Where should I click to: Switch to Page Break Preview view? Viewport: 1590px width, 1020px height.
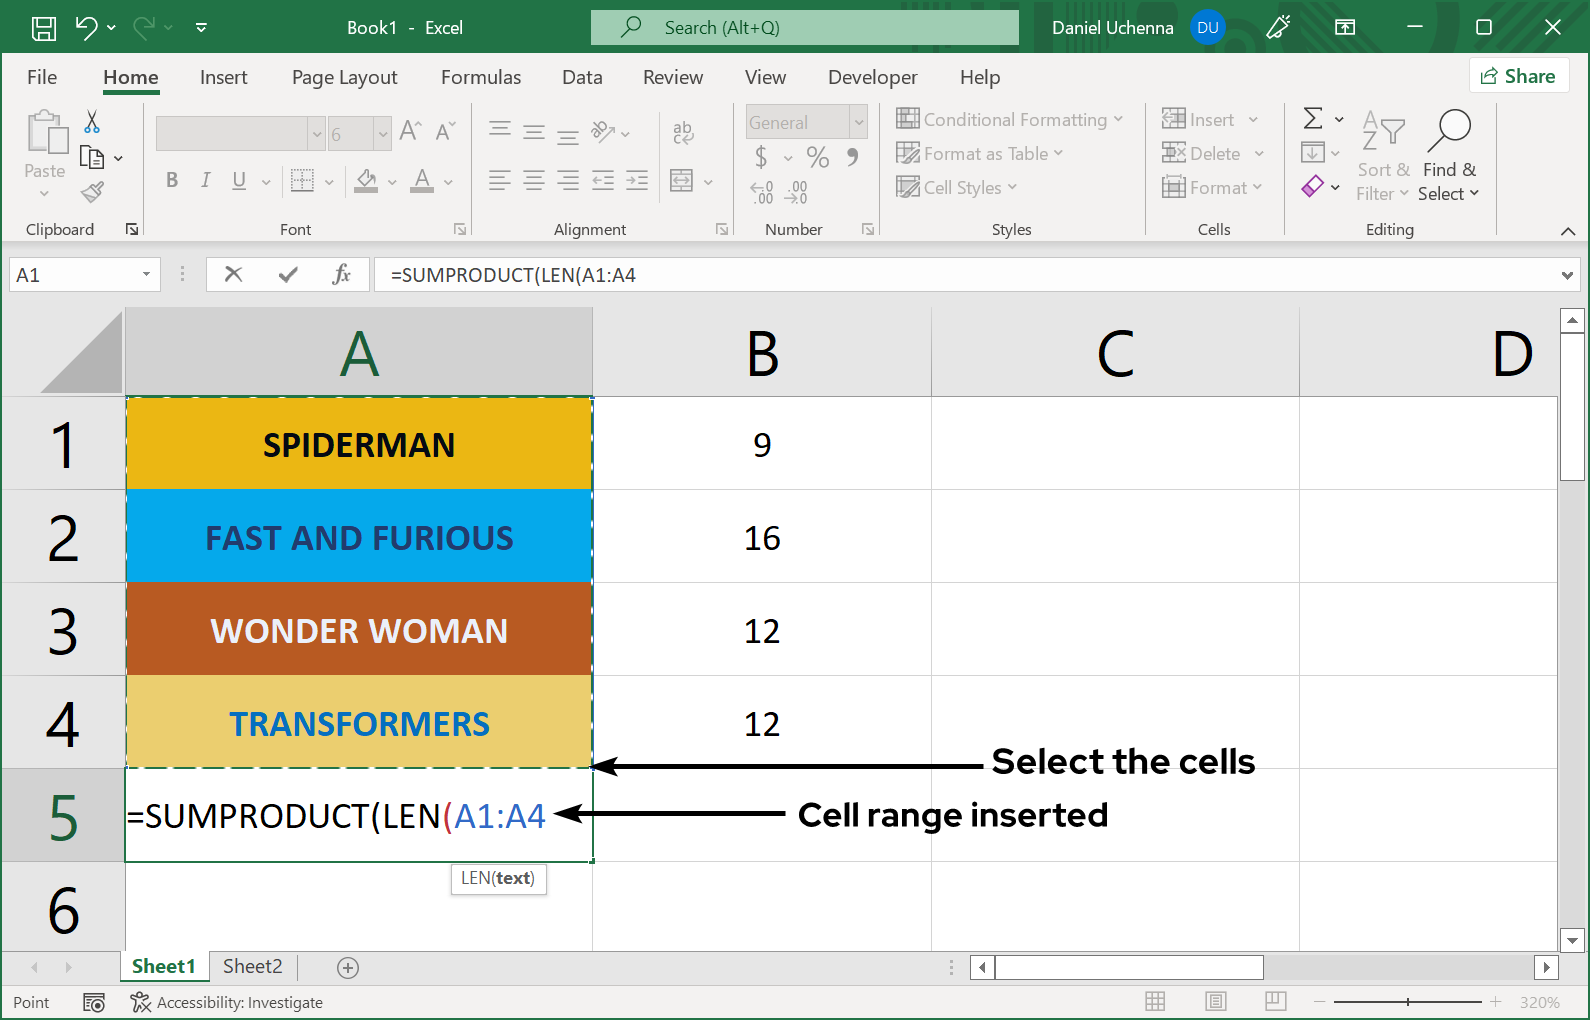coord(1275,1001)
